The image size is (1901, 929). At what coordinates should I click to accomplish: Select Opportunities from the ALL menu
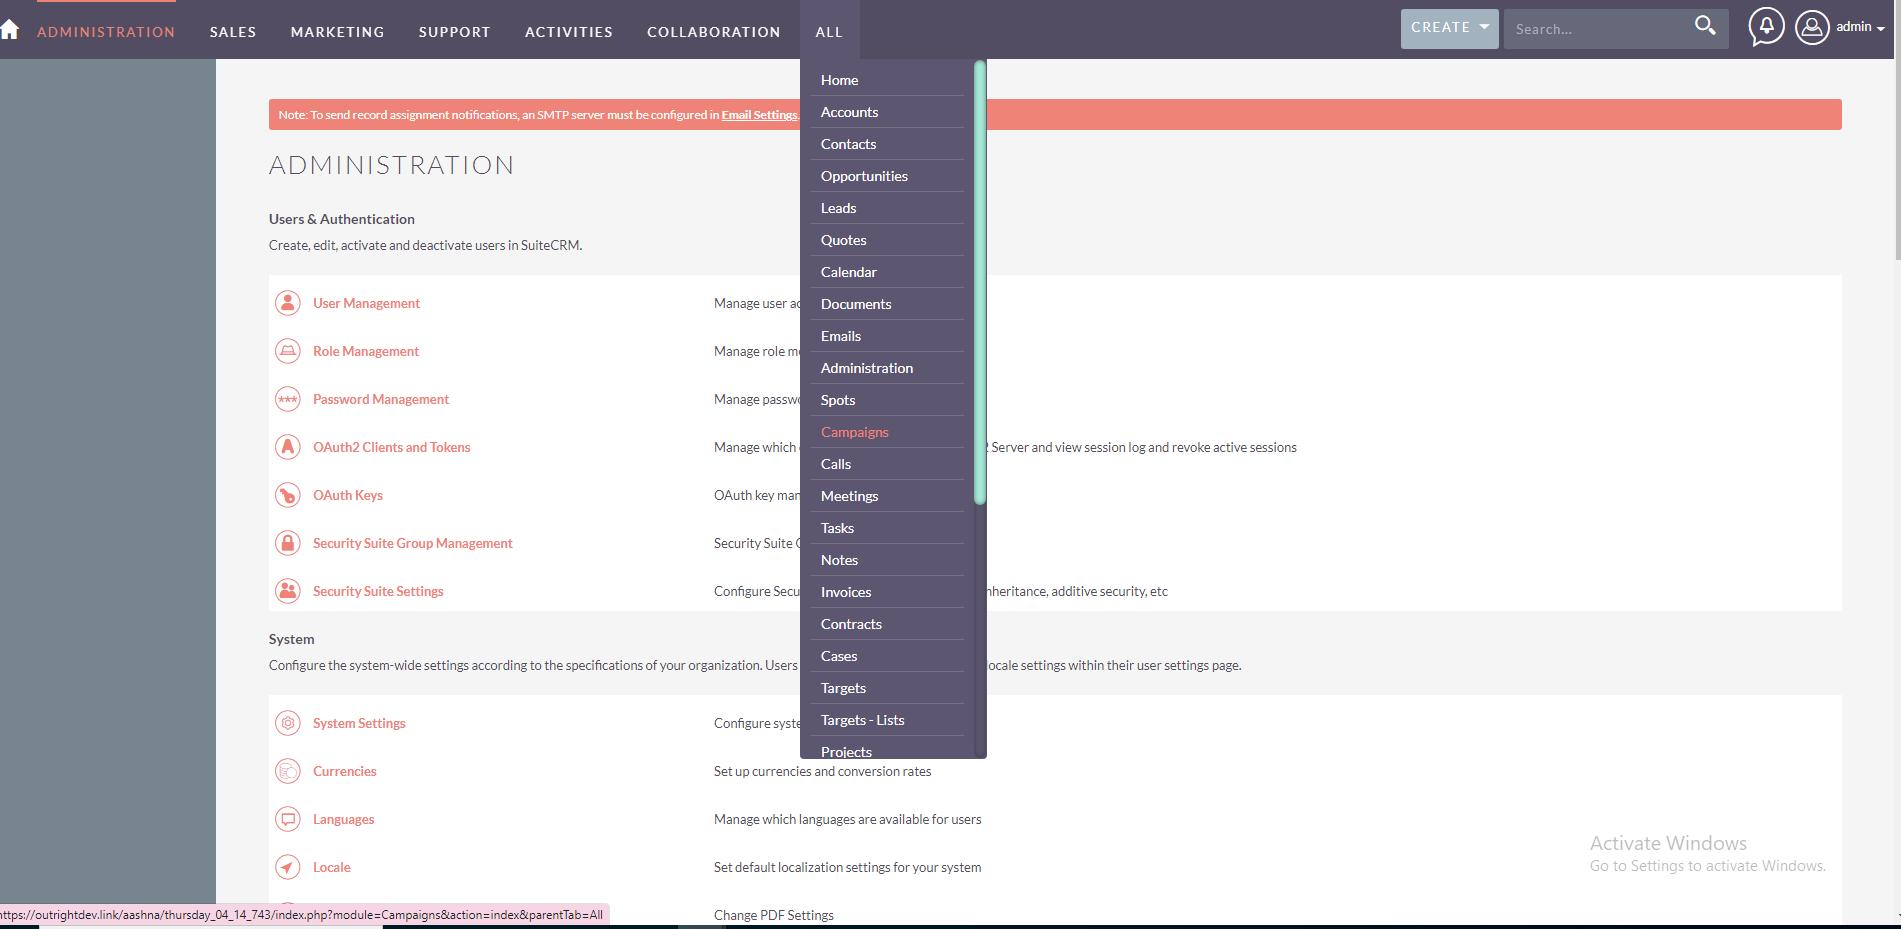(864, 176)
